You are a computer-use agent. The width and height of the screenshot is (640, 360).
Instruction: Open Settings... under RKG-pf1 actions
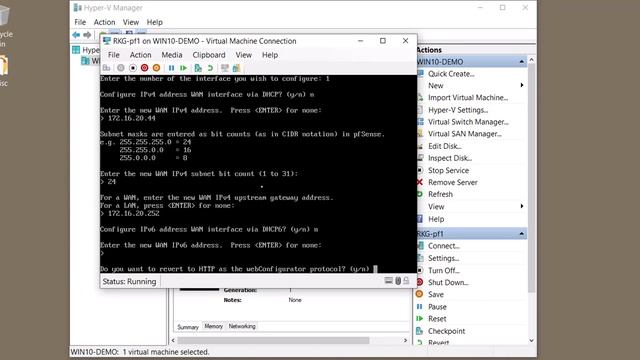click(x=443, y=258)
